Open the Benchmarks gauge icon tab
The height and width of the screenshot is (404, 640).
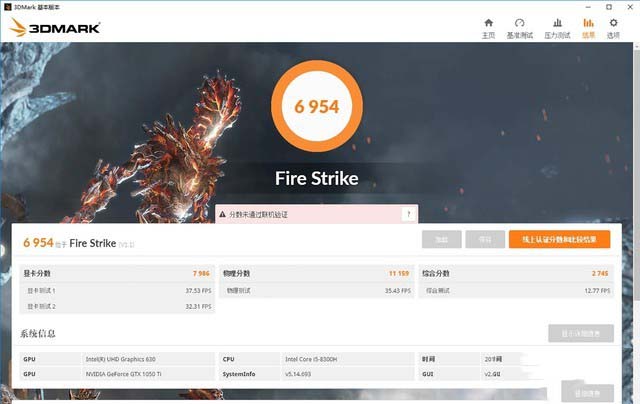(x=519, y=23)
